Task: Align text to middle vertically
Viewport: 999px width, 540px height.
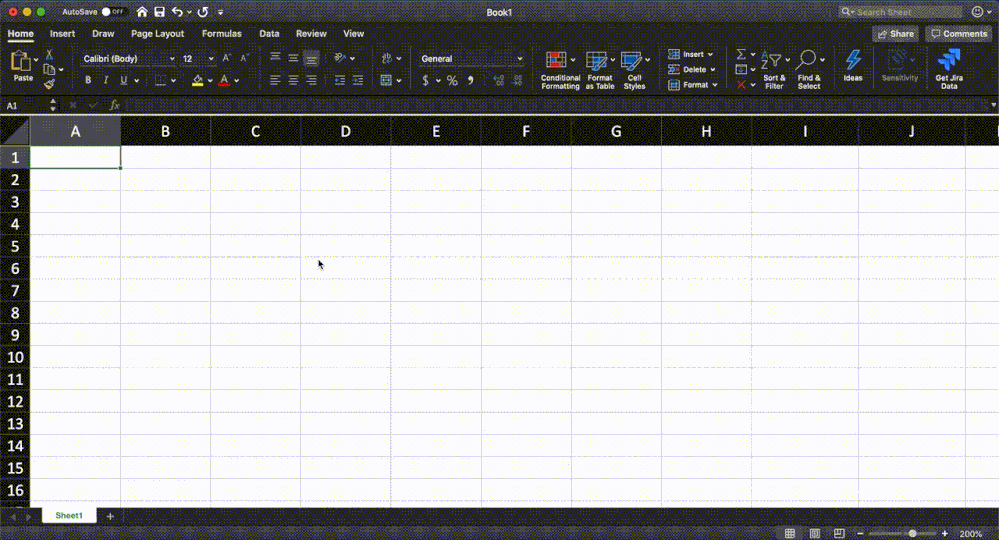Action: pos(293,58)
